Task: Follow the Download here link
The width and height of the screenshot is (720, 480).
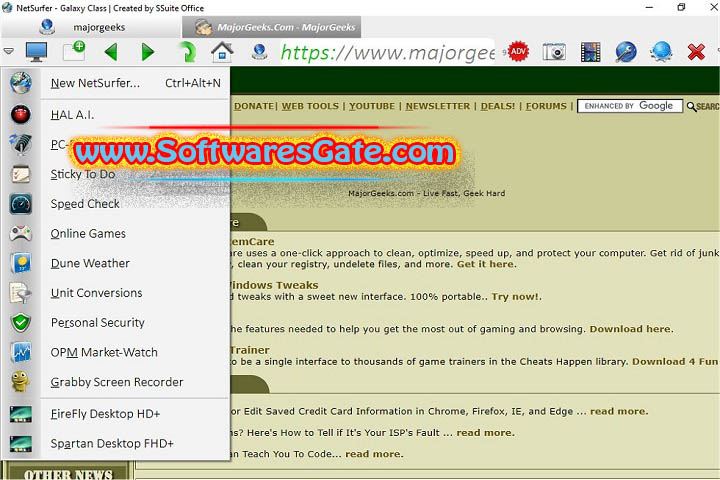Action: click(631, 329)
